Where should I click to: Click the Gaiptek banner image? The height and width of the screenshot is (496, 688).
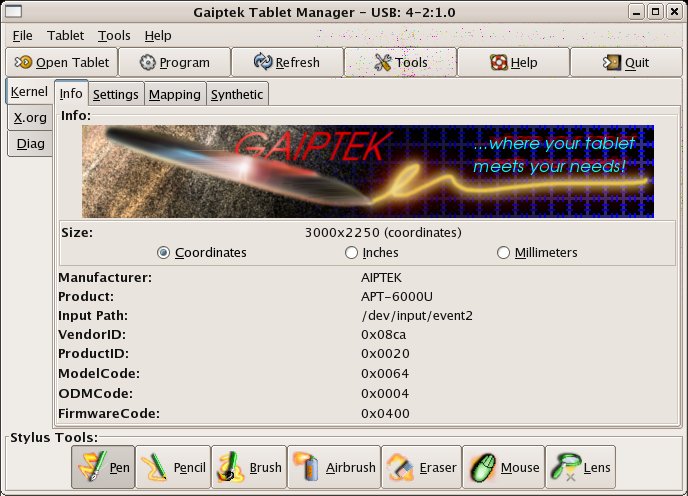368,172
